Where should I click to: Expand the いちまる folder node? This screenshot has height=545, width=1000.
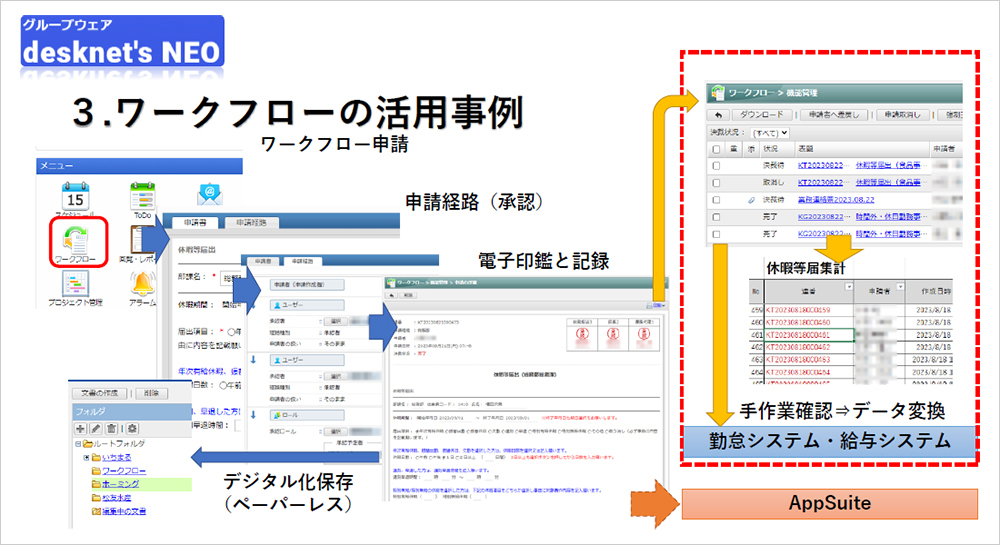87,458
